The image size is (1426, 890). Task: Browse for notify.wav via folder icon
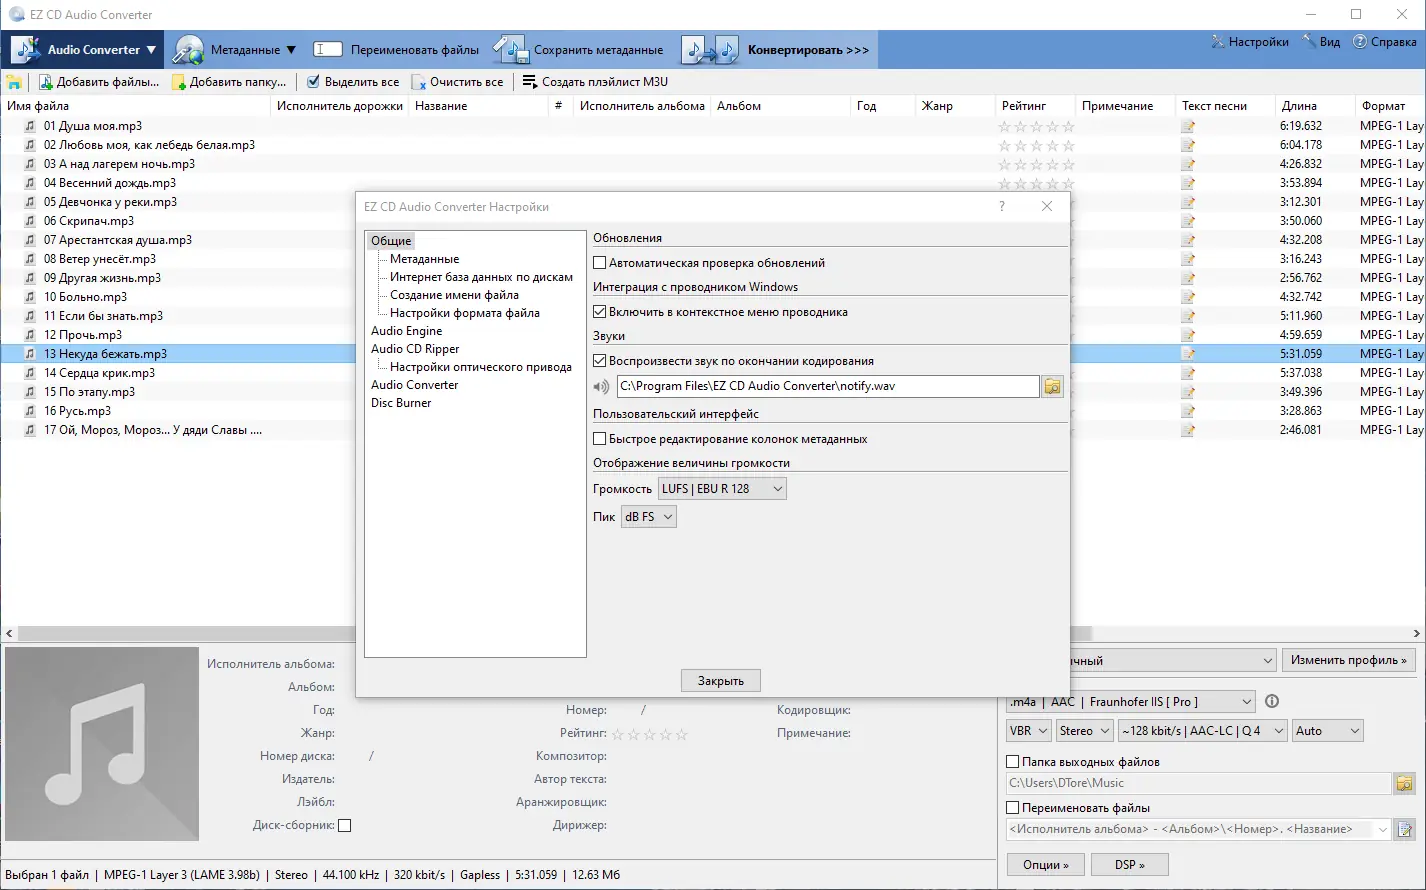[1052, 386]
